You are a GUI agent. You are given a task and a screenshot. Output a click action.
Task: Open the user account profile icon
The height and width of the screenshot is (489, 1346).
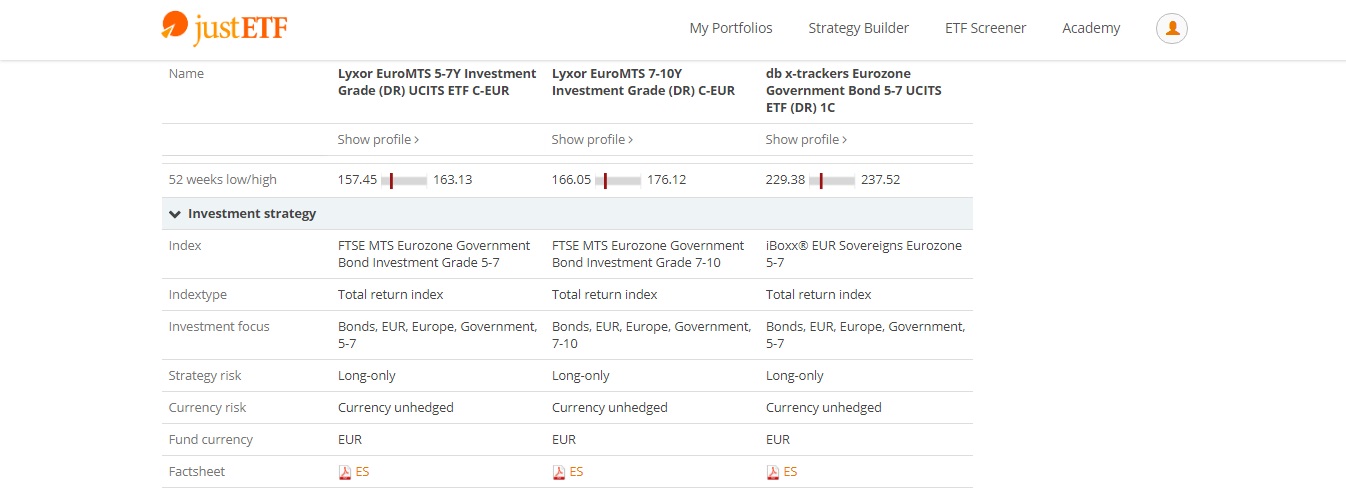1171,28
